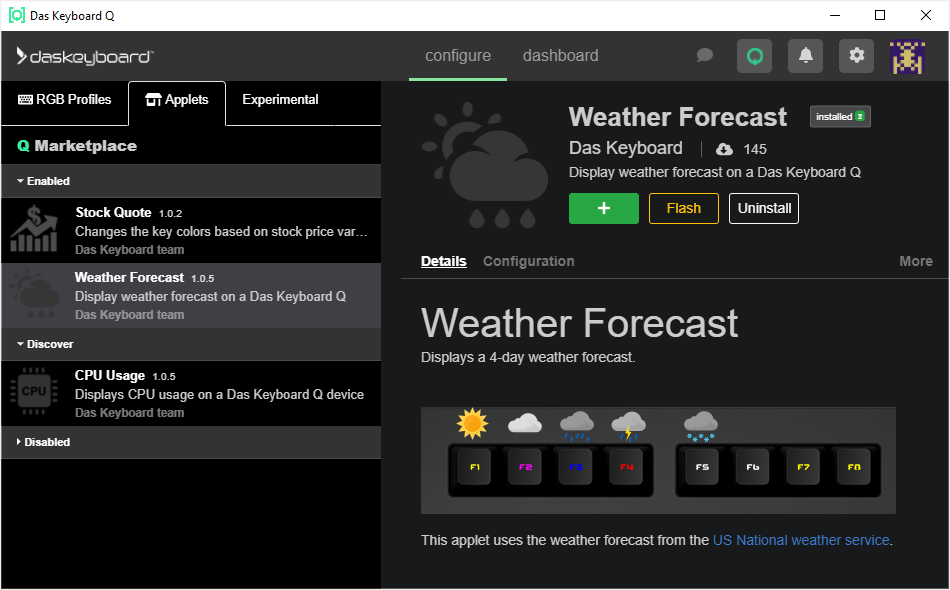Click the daskeyboard logo
The width and height of the screenshot is (950, 590).
tap(85, 56)
